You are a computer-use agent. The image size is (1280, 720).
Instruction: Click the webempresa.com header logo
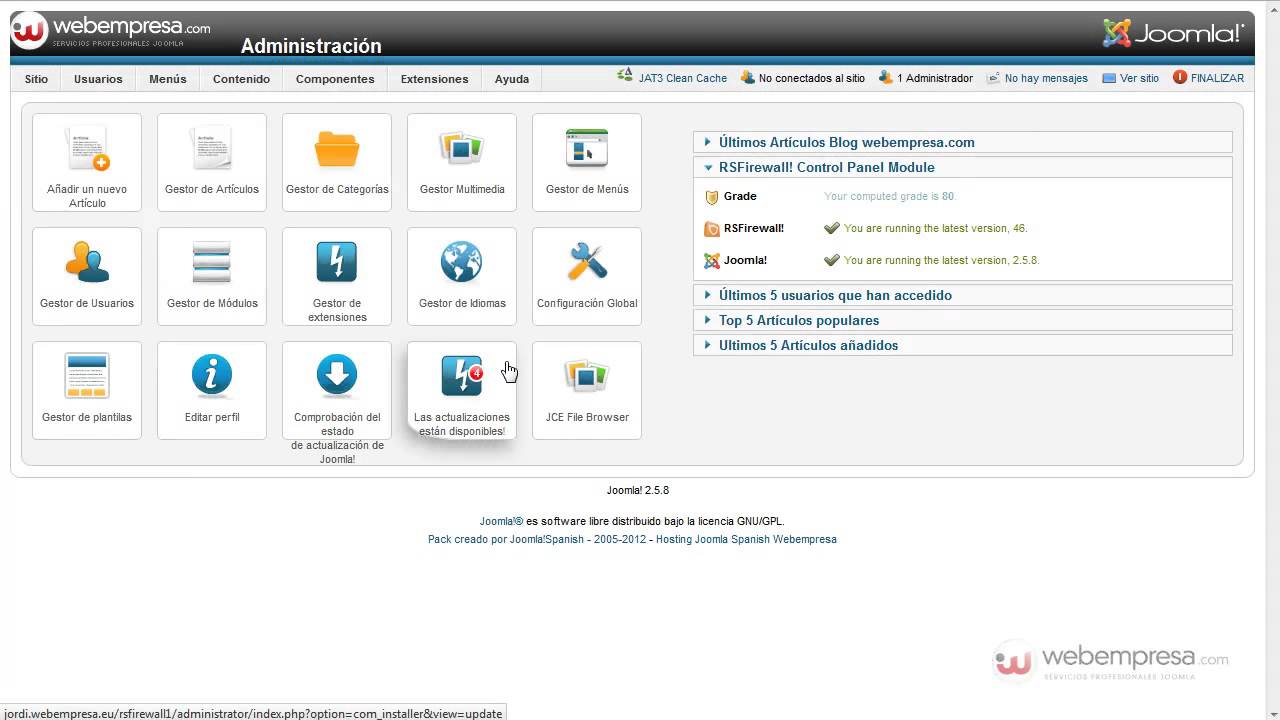(111, 31)
